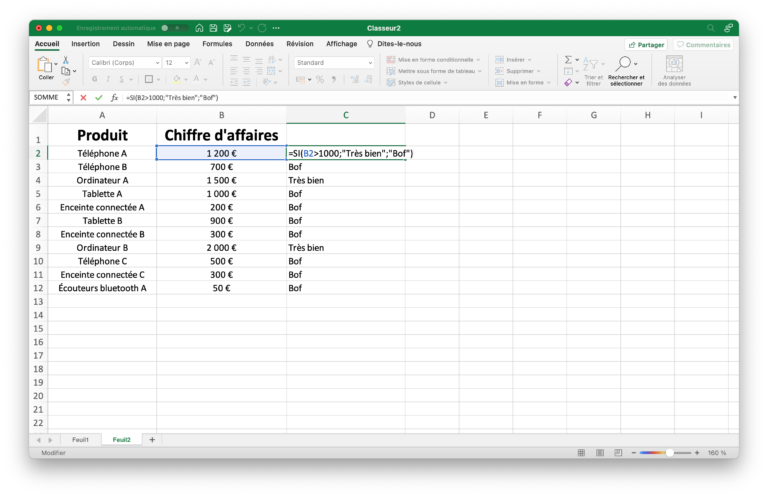Screen dimensions: 768x497
Task: Switch to normal view in the status bar
Action: (x=581, y=453)
